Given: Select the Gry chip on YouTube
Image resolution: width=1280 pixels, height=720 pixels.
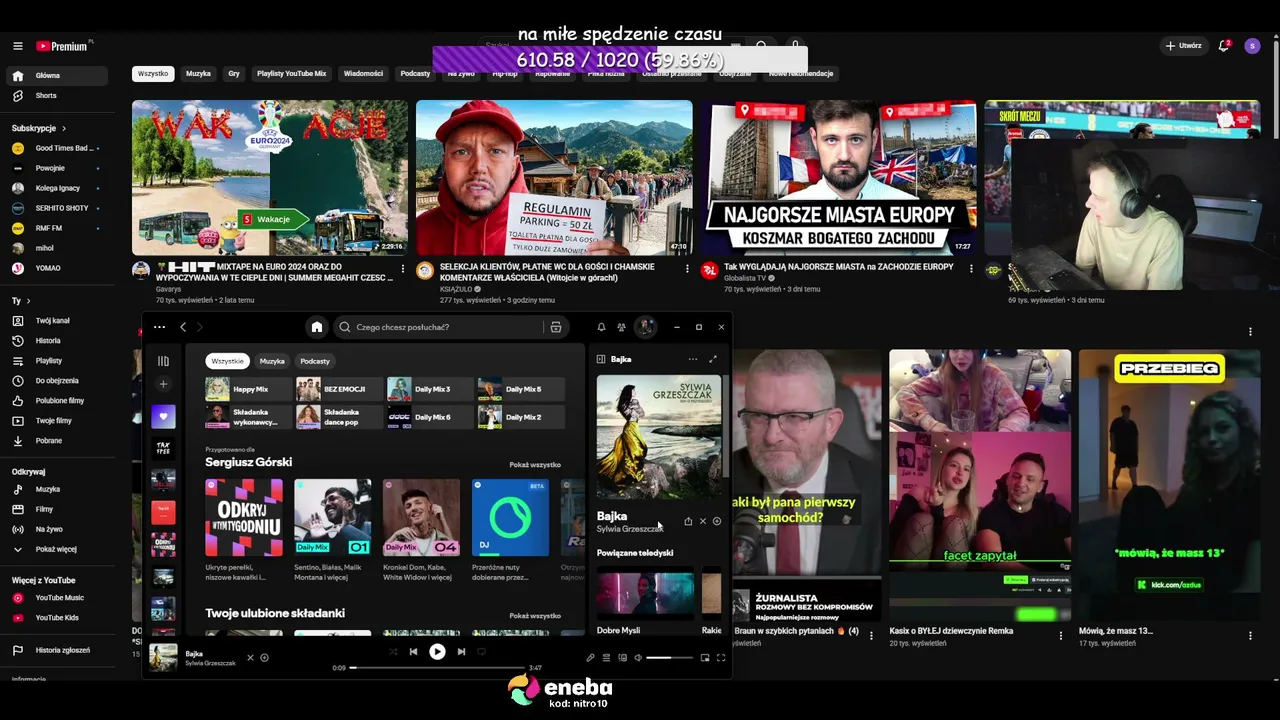Looking at the screenshot, I should [x=234, y=74].
